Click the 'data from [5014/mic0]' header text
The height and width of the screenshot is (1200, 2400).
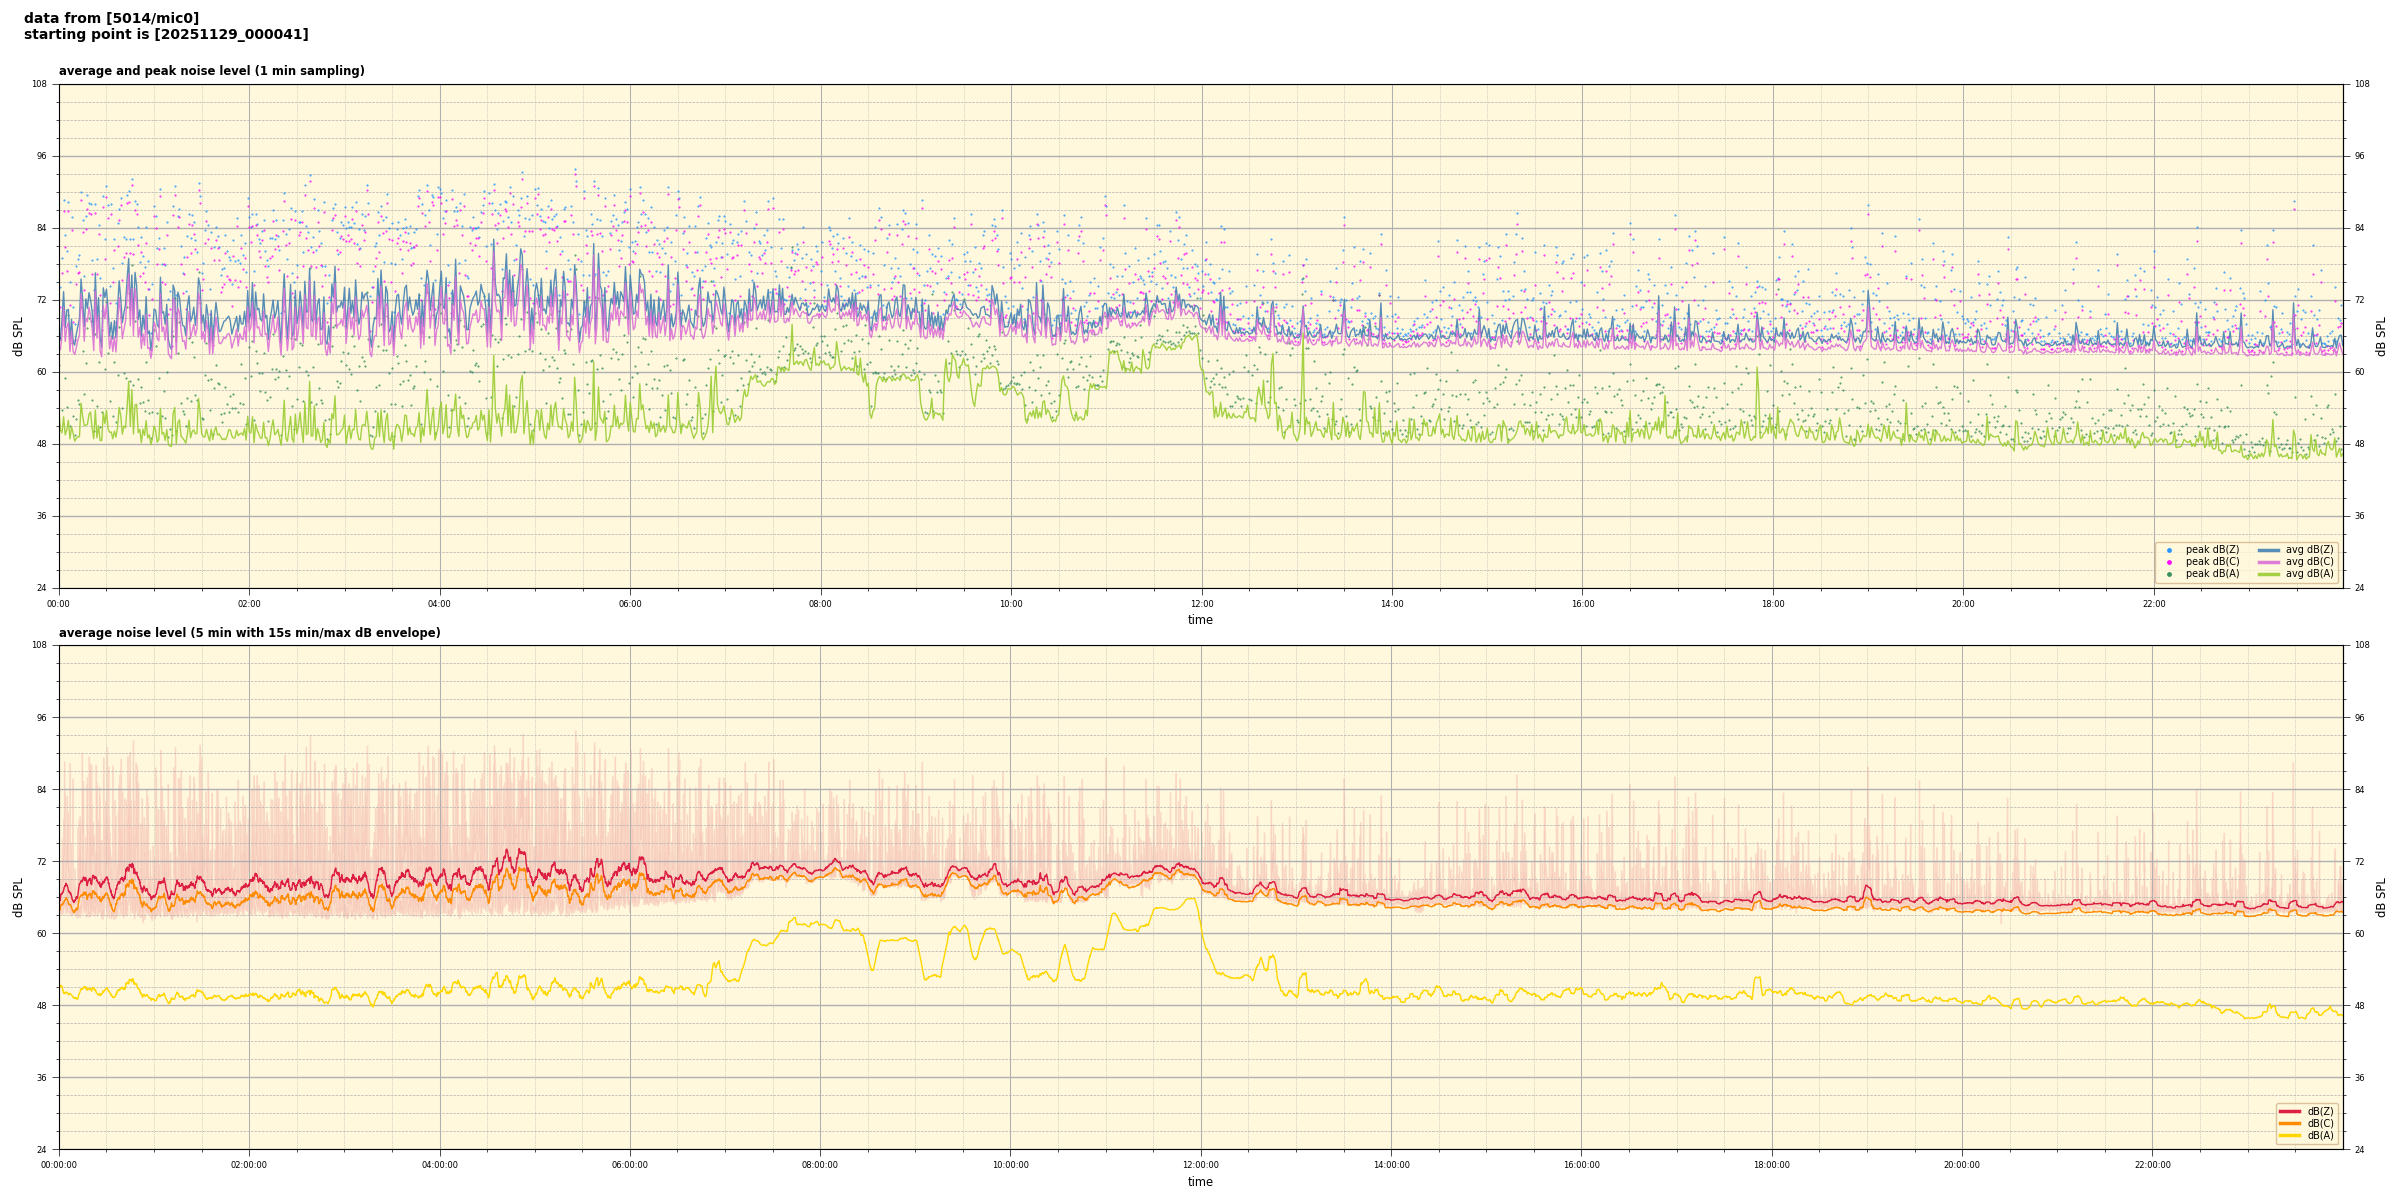[x=111, y=18]
